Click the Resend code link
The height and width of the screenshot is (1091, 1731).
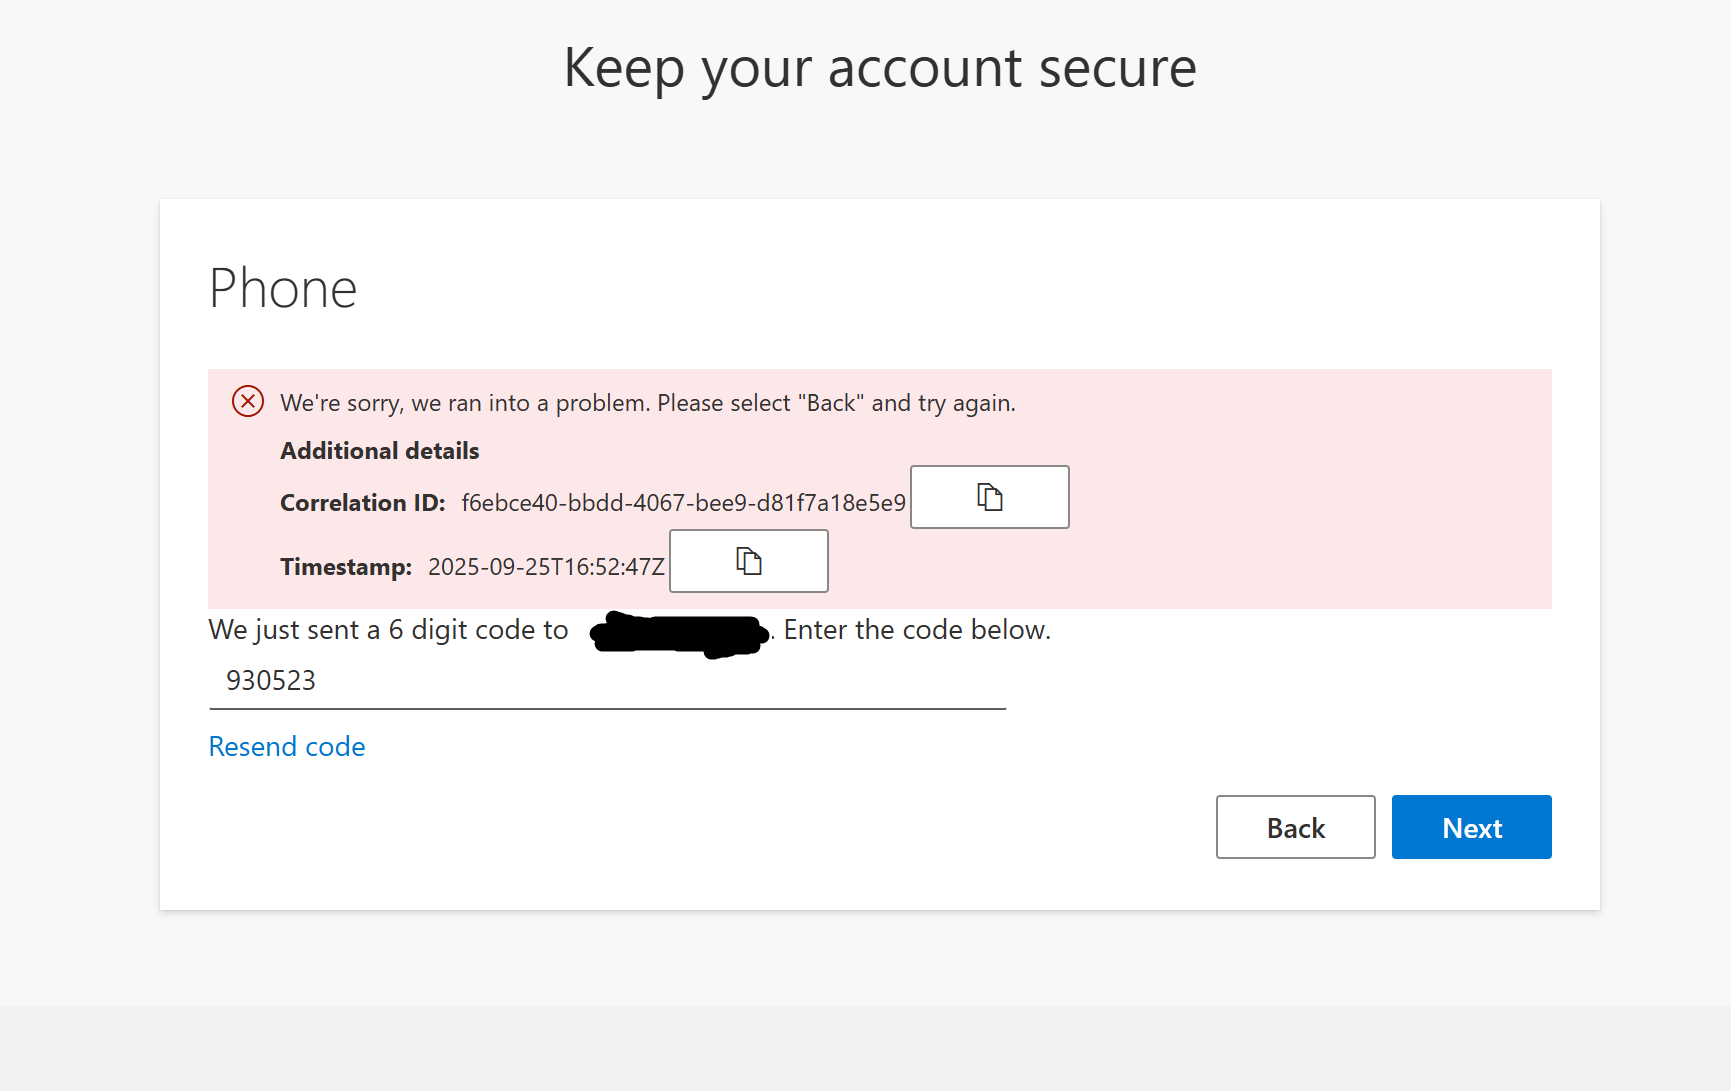click(x=286, y=746)
